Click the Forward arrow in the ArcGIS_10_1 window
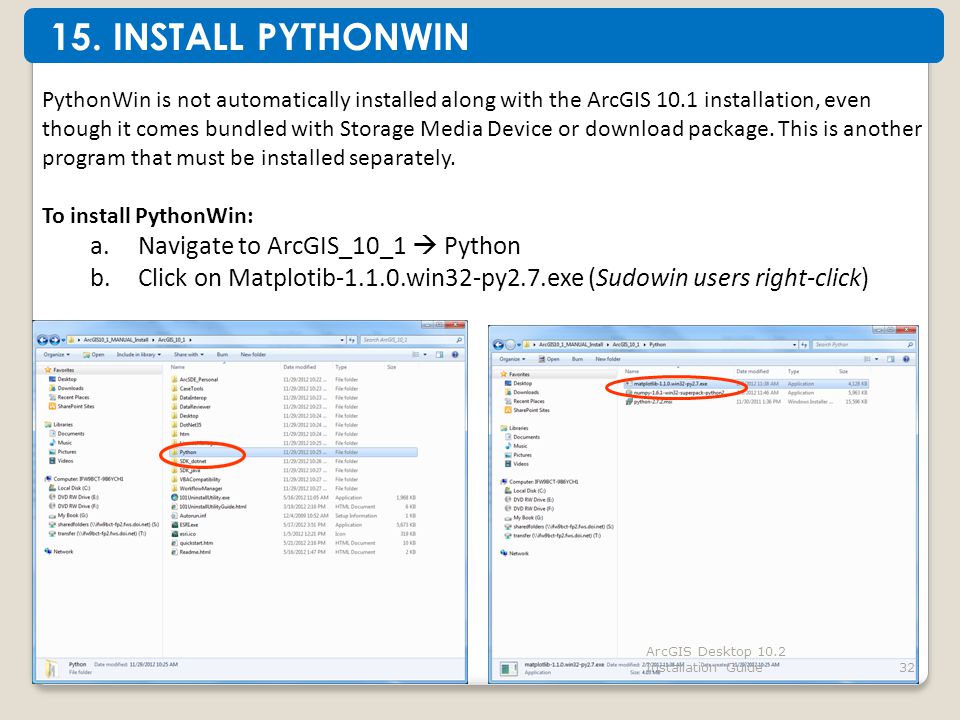Image resolution: width=960 pixels, height=720 pixels. pyautogui.click(x=54, y=340)
